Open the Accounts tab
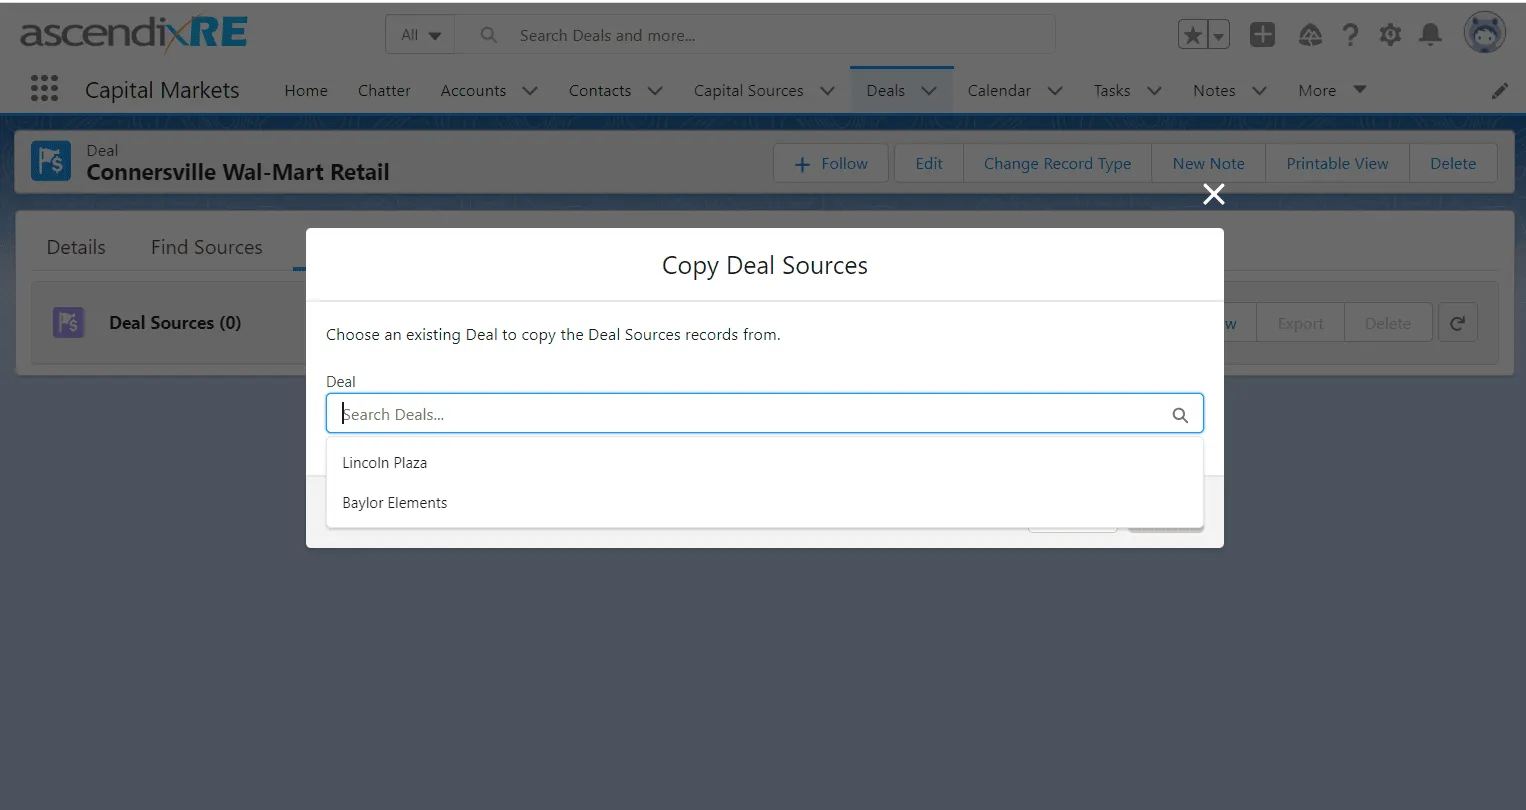1526x810 pixels. (x=473, y=90)
